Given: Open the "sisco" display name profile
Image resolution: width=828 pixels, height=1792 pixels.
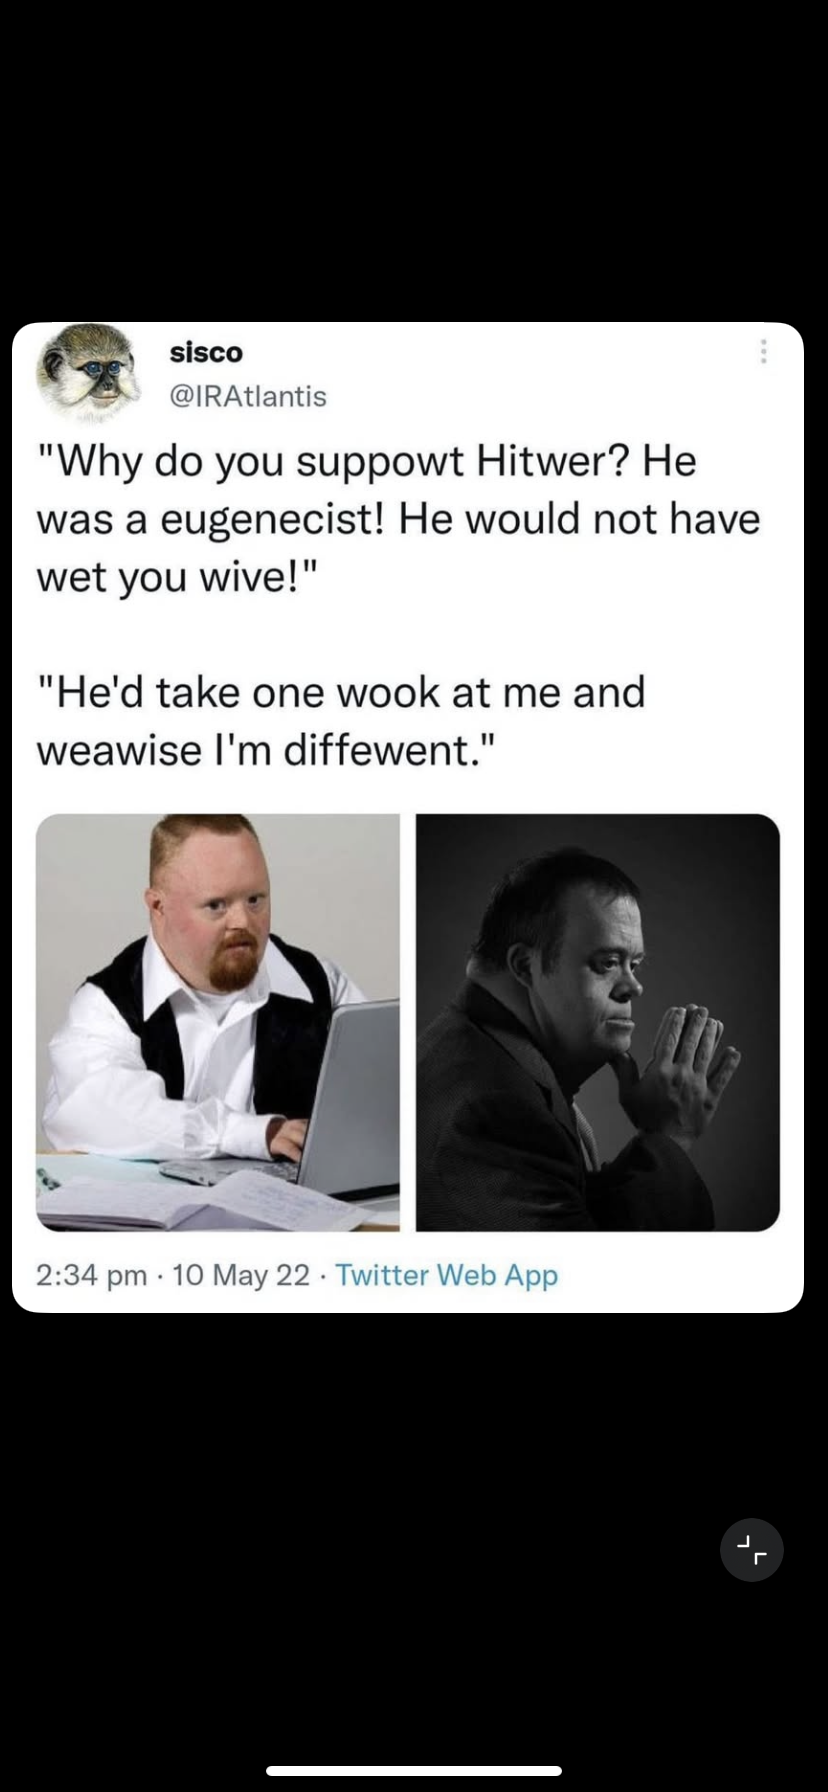Looking at the screenshot, I should pos(206,352).
